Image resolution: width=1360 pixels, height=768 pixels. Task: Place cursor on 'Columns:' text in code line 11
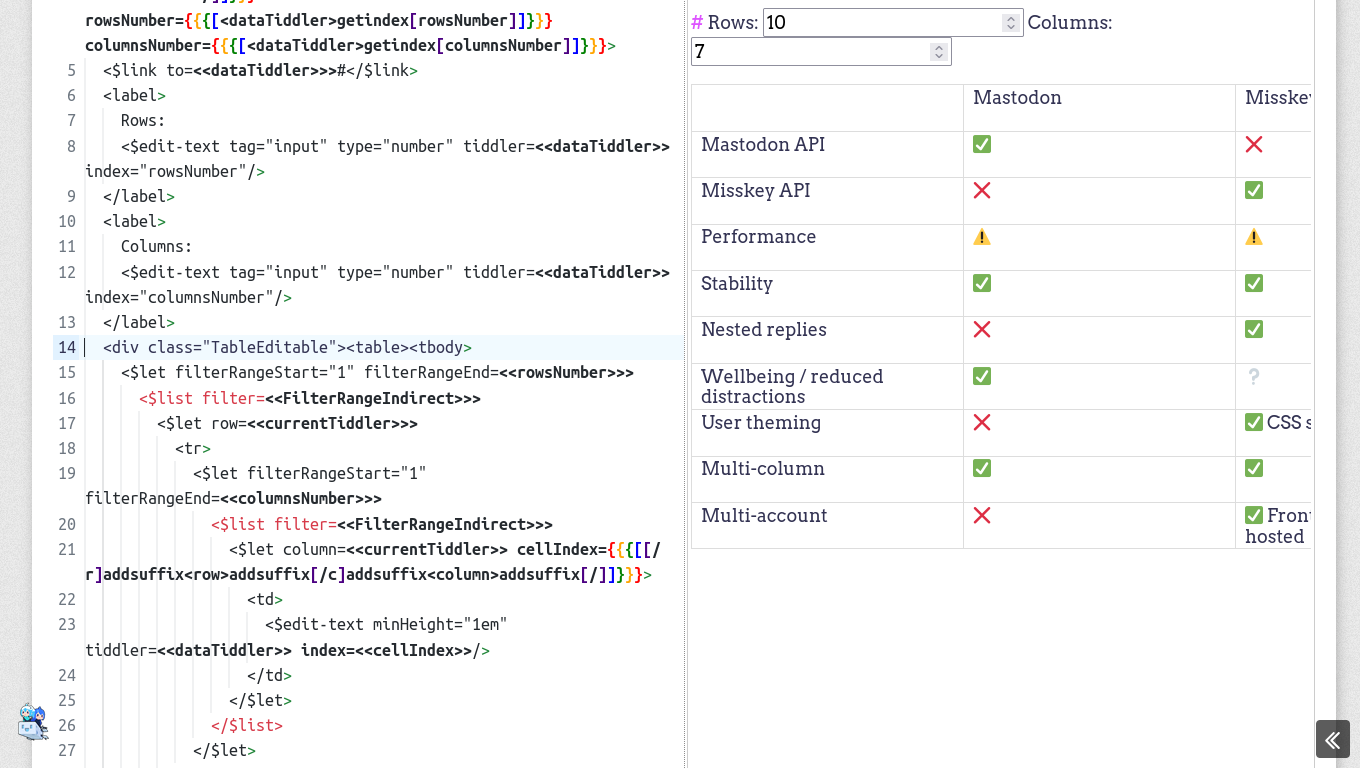156,247
